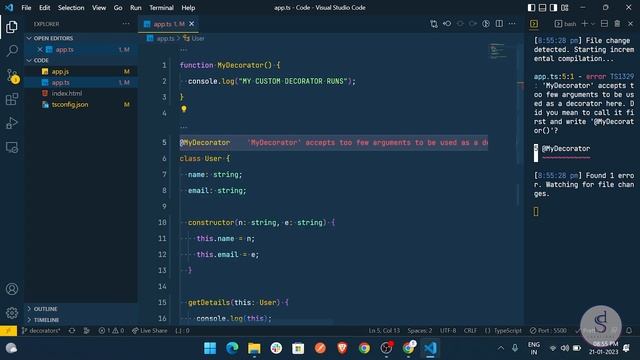This screenshot has width=640, height=360.
Task: Select app.ts under the CODE folder
Action: click(81, 82)
